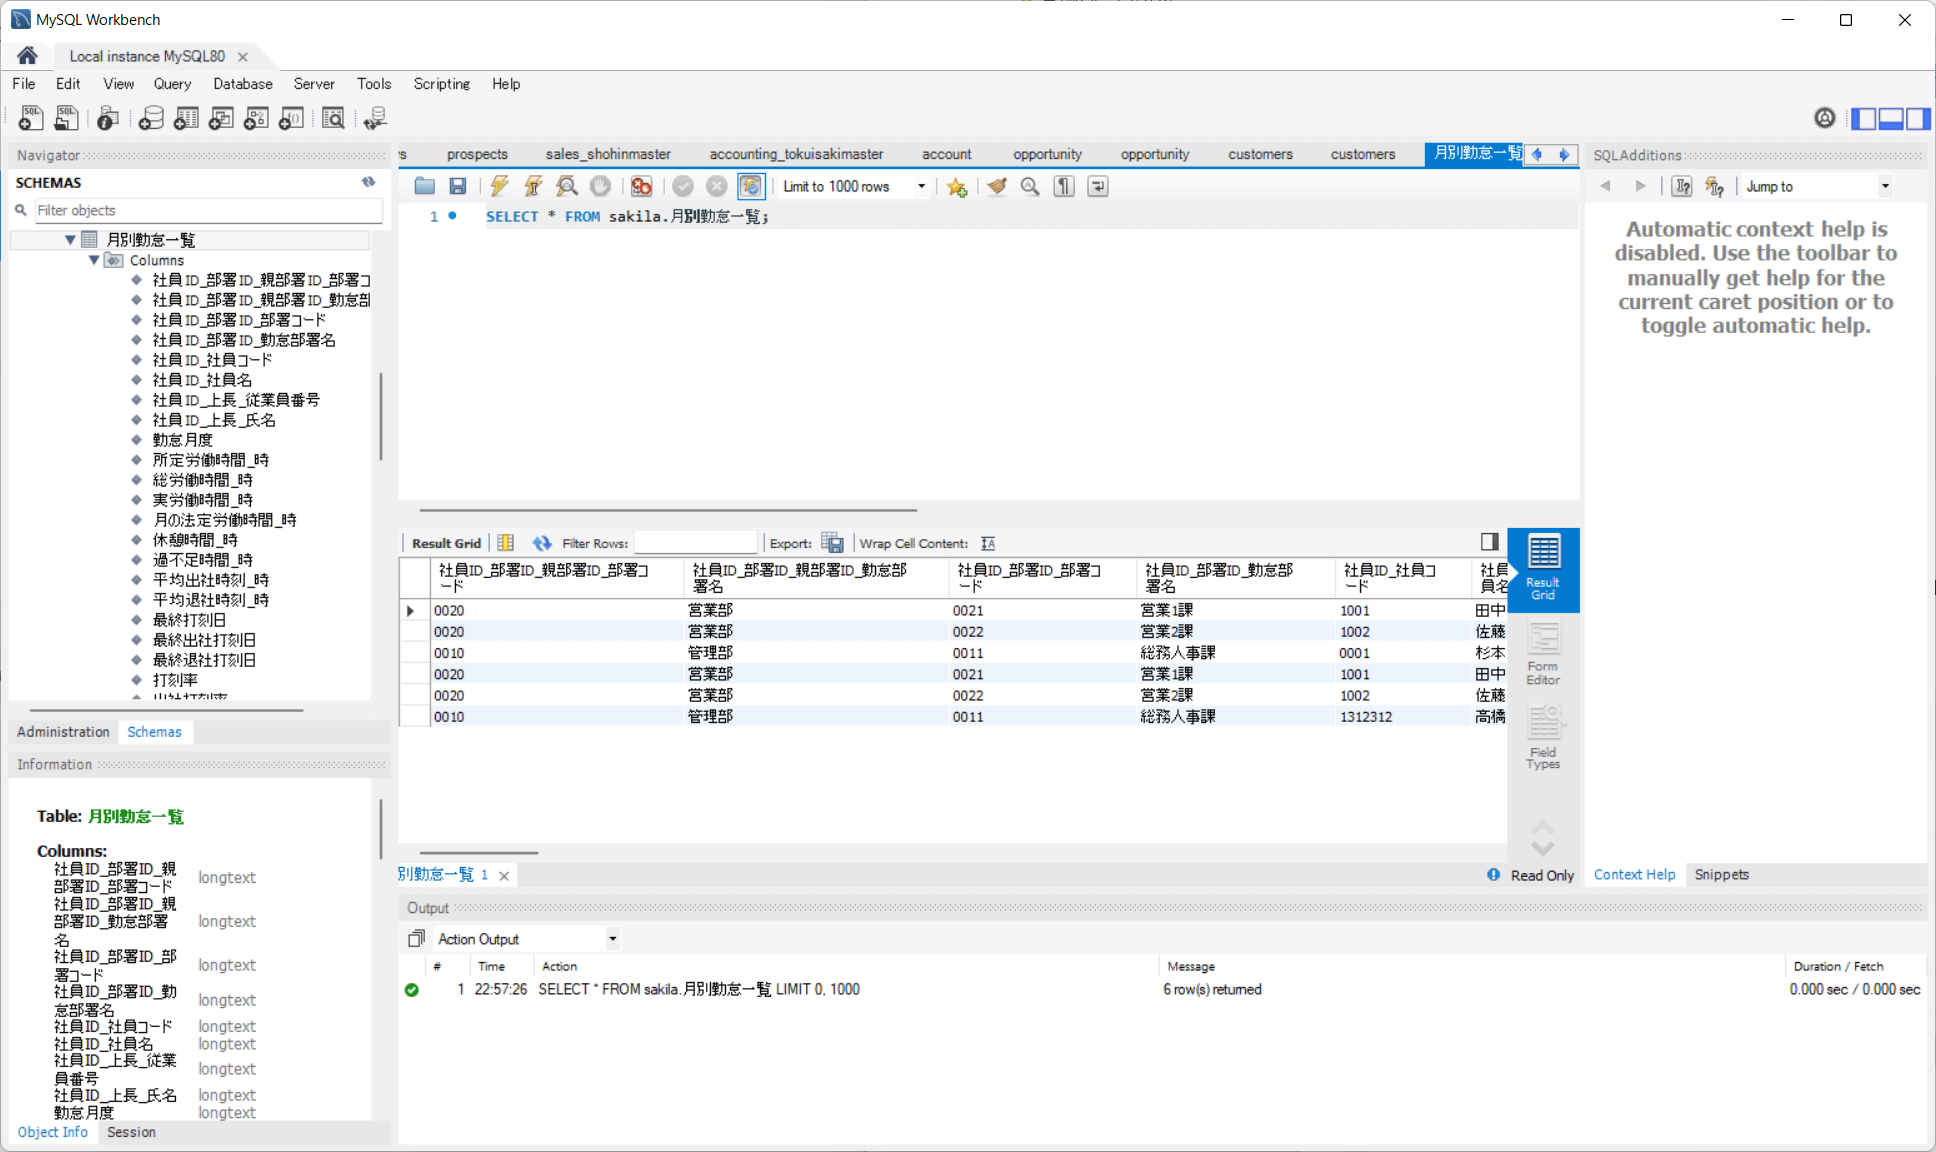This screenshot has width=1936, height=1152.
Task: Open the Field Types panel
Action: tap(1542, 738)
